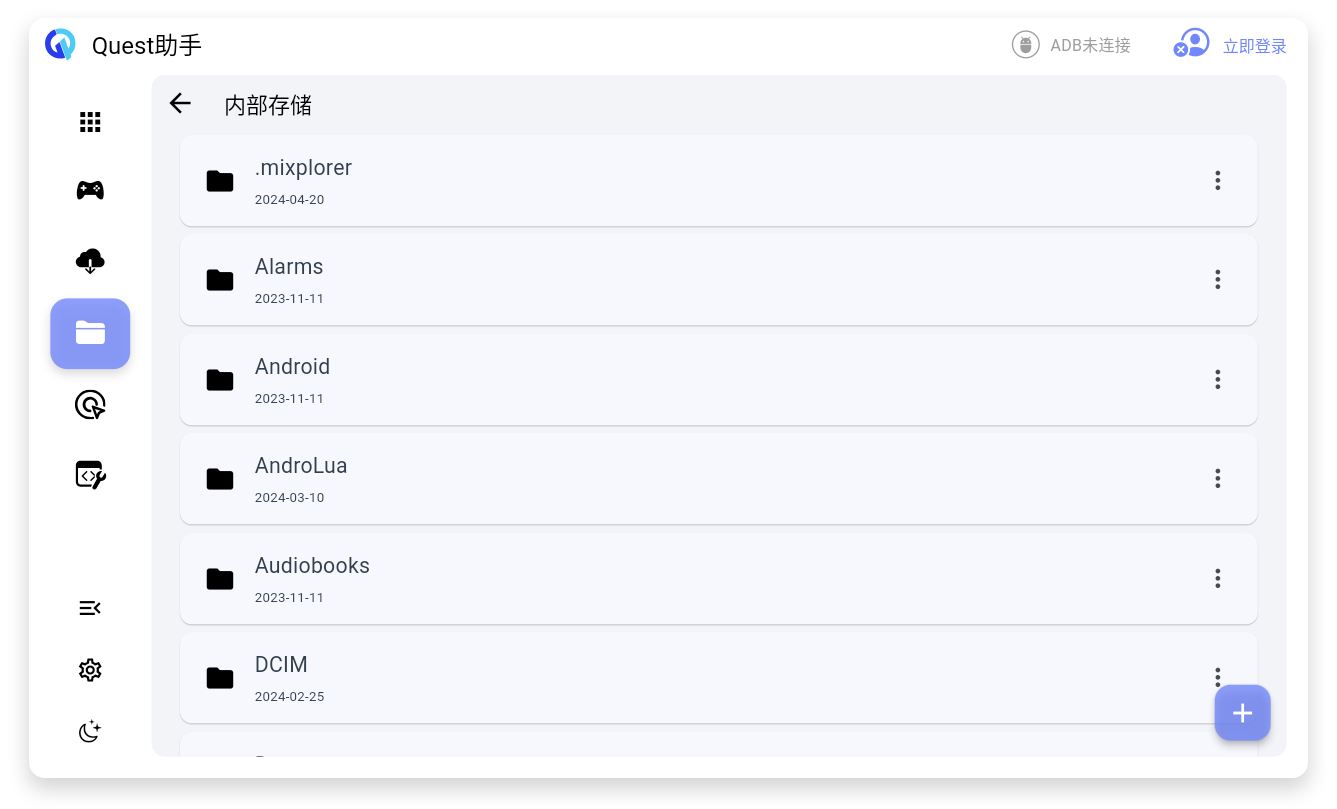Open the Audiobooks folder
This screenshot has height=809, width=1337.
(718, 579)
